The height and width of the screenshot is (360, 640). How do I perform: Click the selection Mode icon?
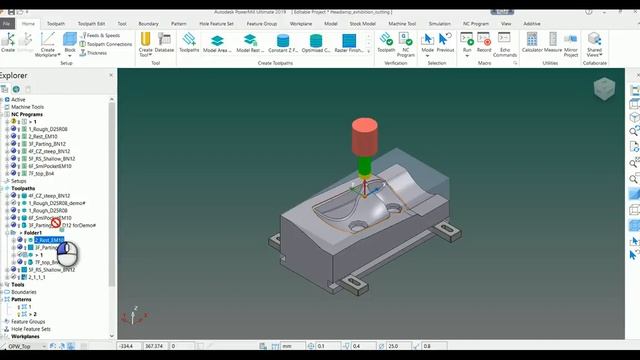tap(427, 40)
